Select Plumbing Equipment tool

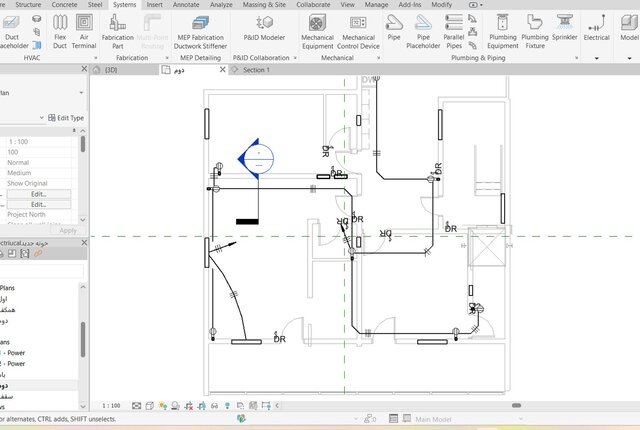(x=503, y=32)
